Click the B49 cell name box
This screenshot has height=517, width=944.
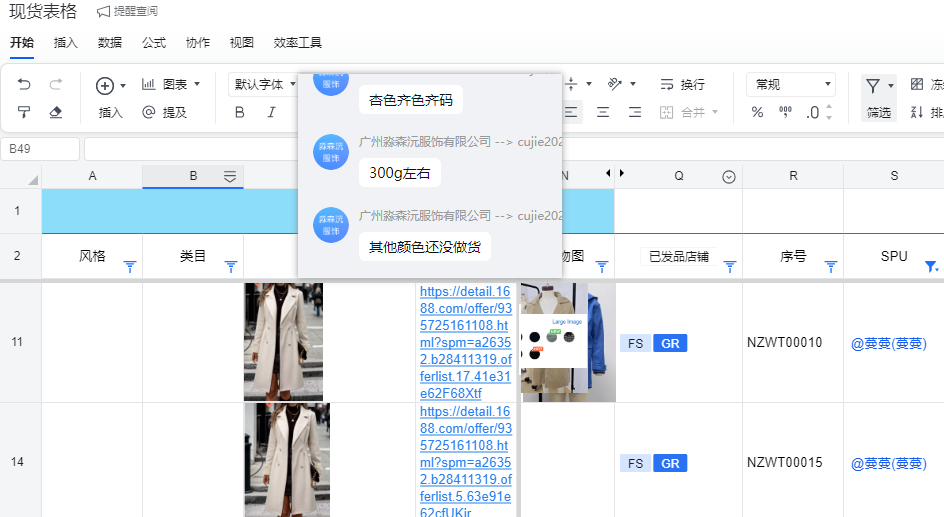pyautogui.click(x=40, y=149)
